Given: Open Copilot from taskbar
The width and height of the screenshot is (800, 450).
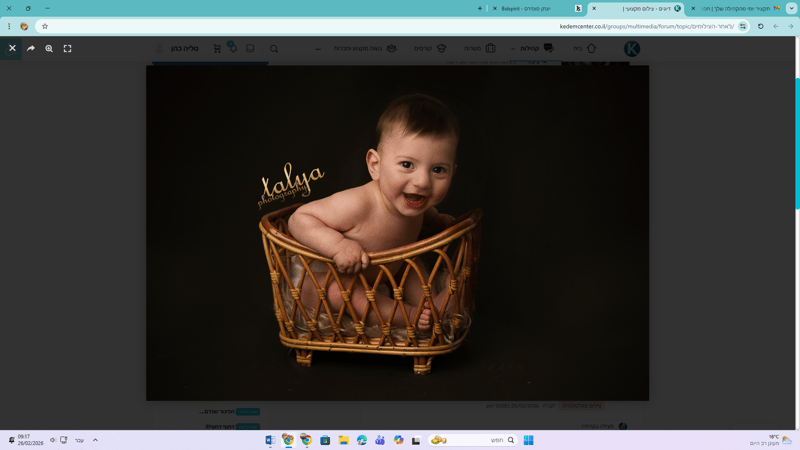Looking at the screenshot, I should tap(398, 440).
